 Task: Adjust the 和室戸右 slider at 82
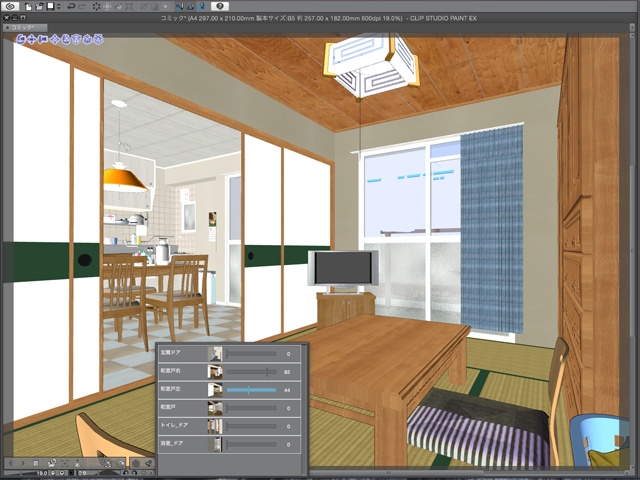[251, 372]
